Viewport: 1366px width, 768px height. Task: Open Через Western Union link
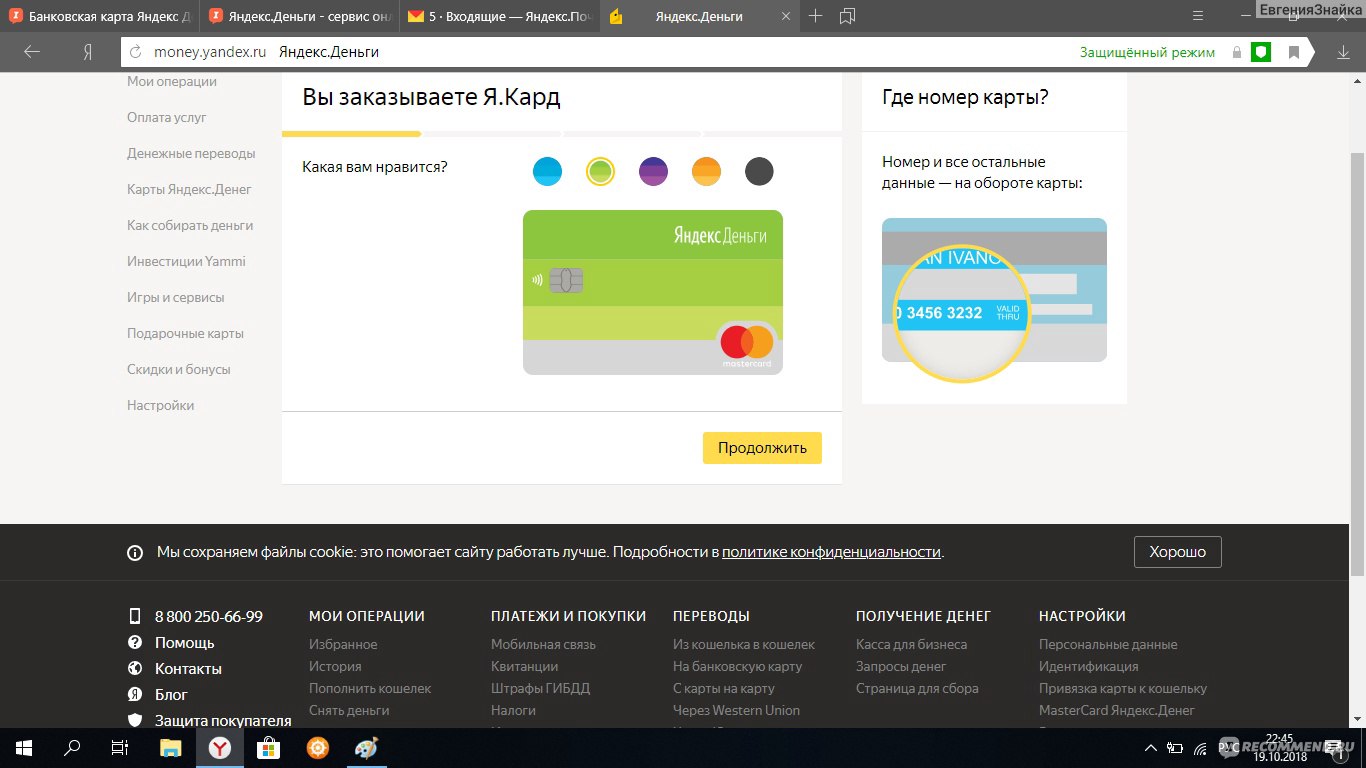[x=736, y=711]
